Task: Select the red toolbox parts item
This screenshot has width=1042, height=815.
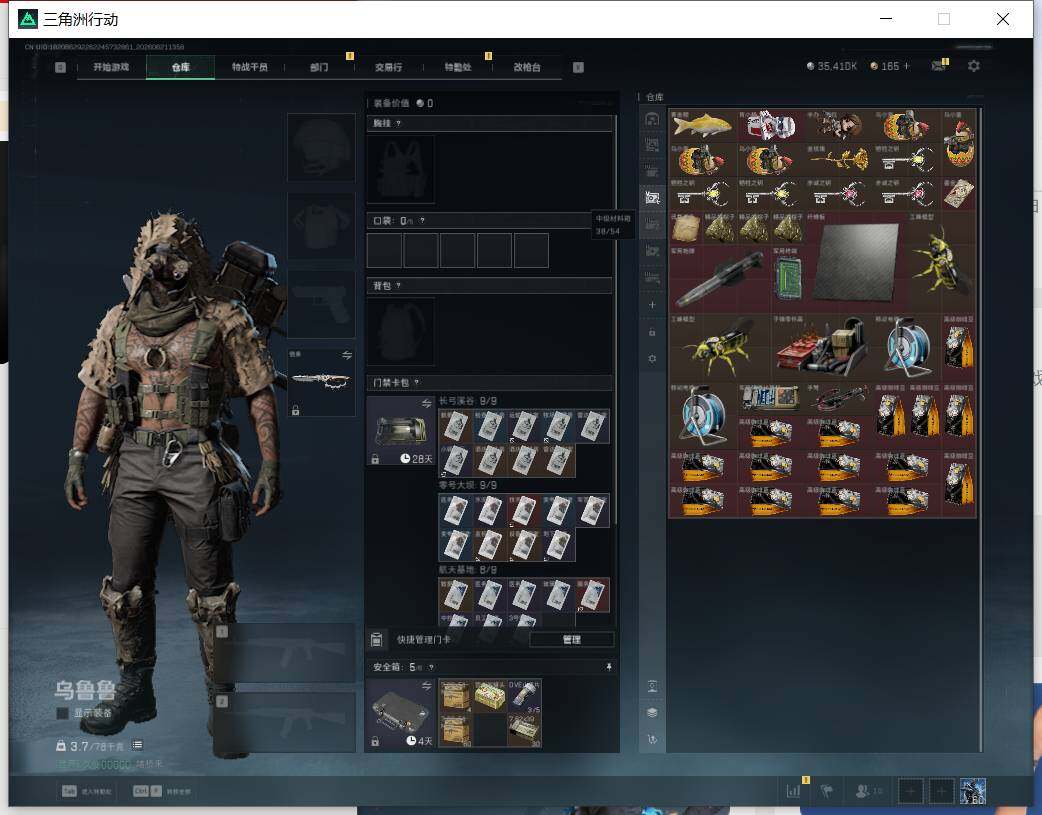Action: click(821, 347)
